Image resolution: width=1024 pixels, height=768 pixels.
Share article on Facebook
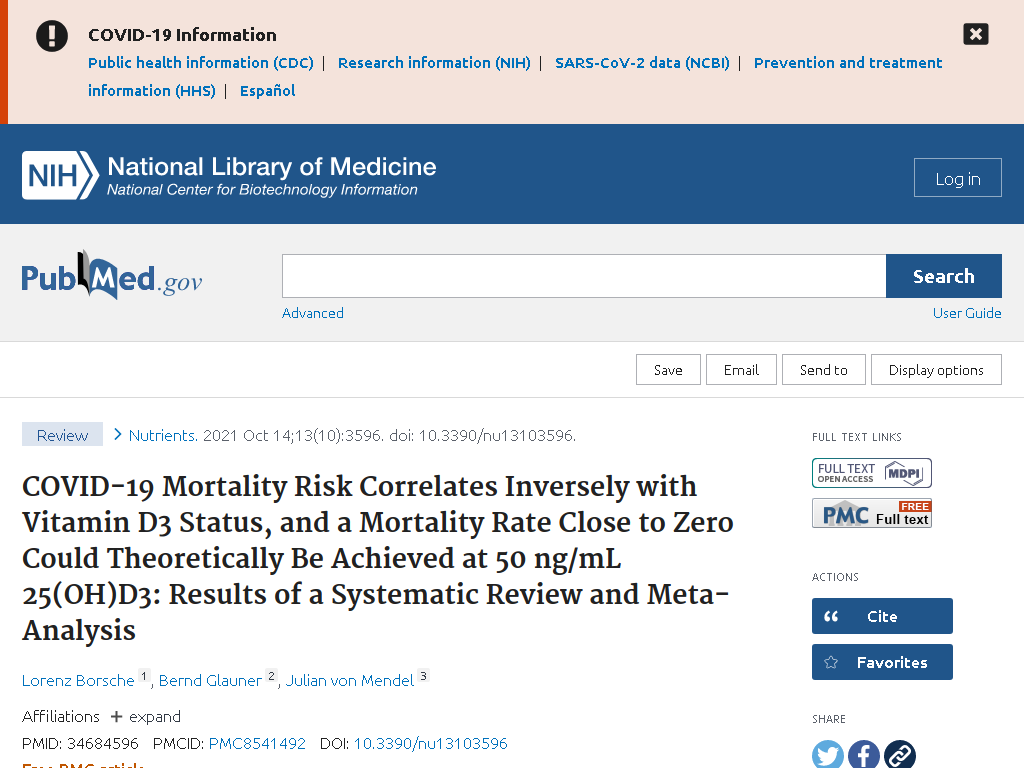click(x=863, y=755)
